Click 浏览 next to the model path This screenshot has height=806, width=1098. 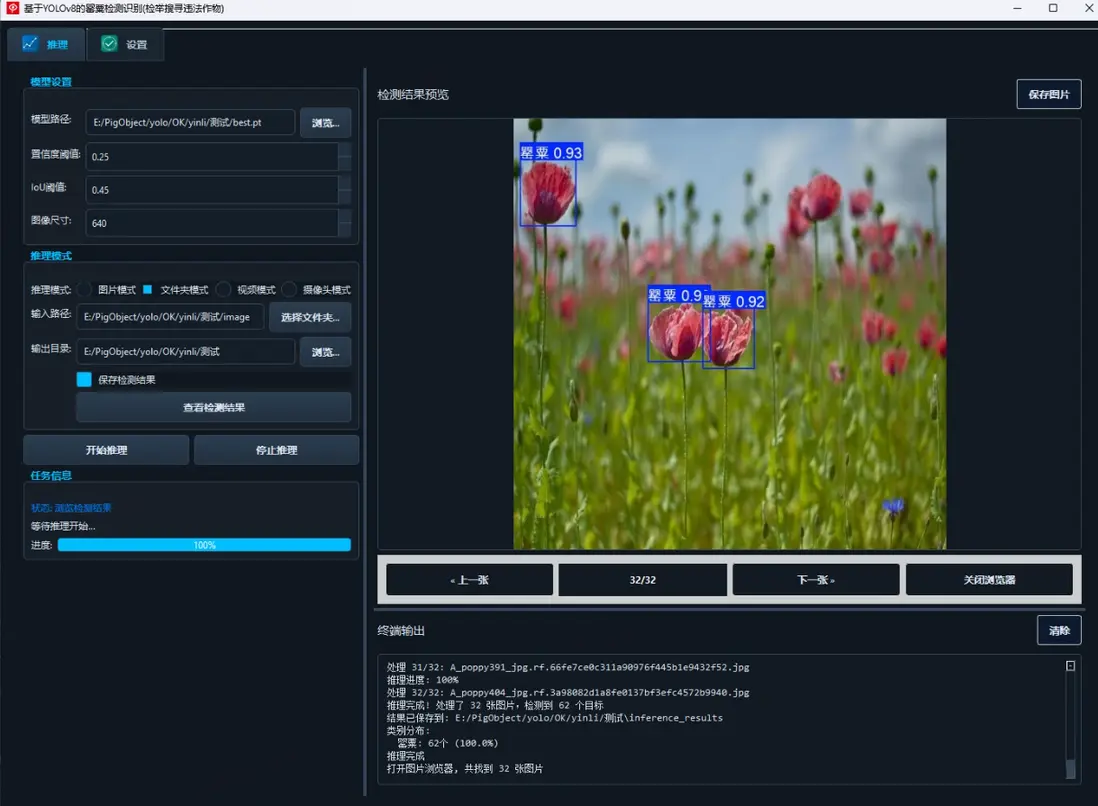(x=325, y=123)
